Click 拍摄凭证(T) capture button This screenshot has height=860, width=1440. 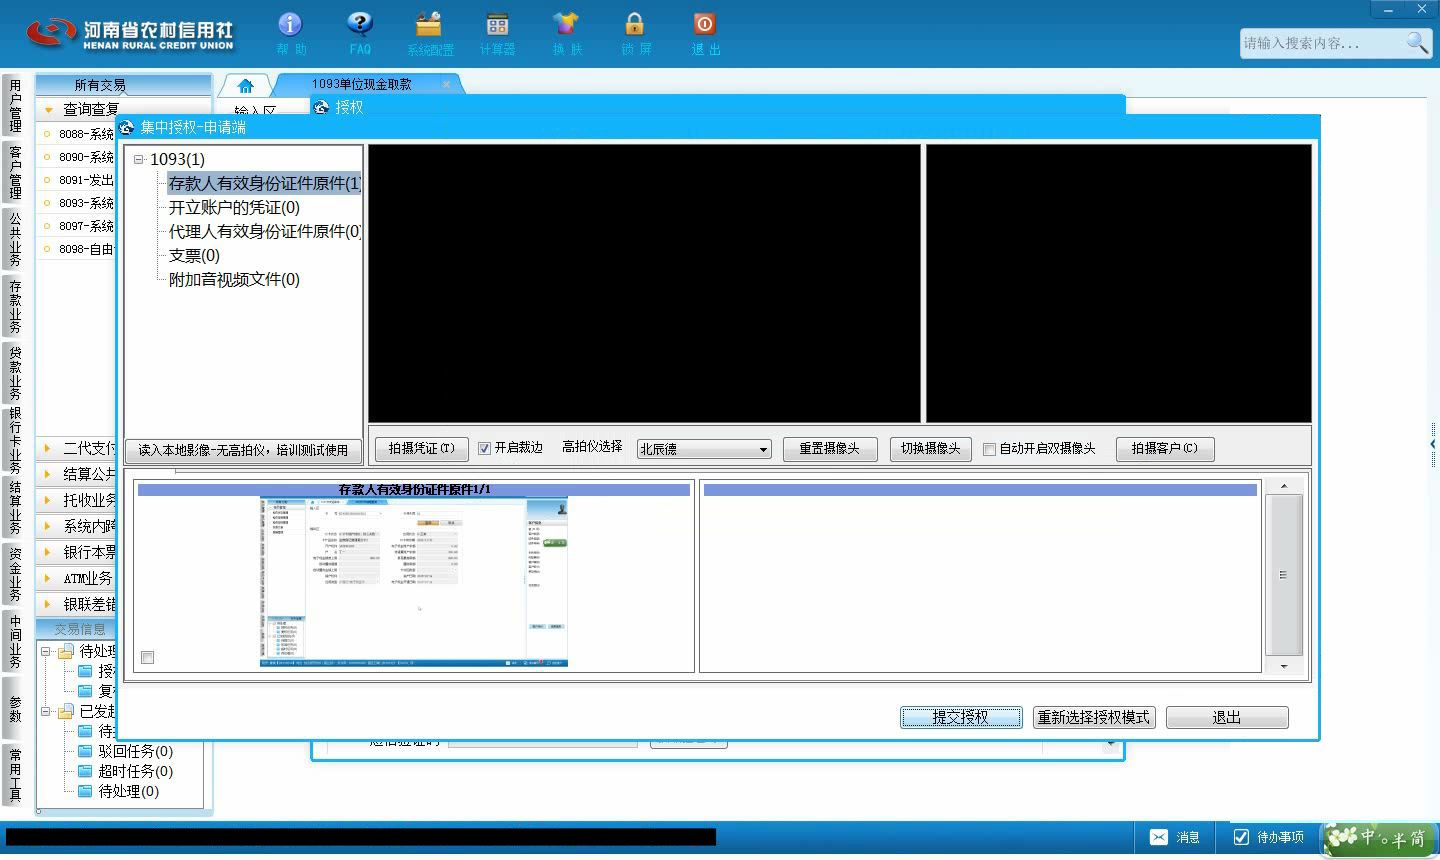click(421, 449)
